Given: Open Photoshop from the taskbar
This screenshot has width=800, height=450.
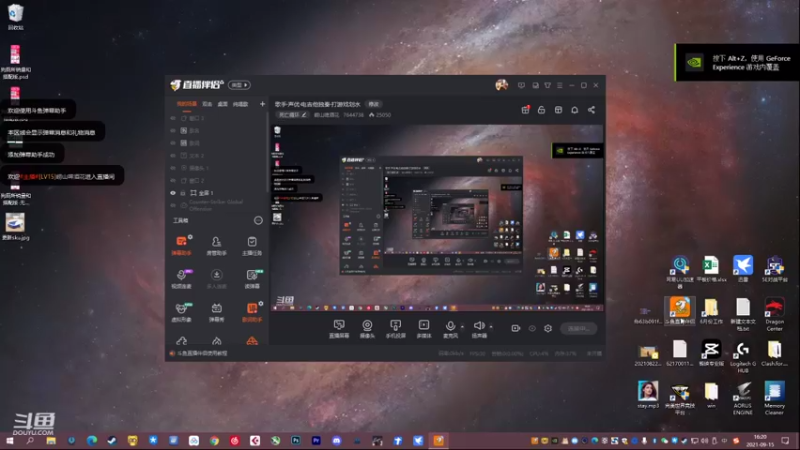Looking at the screenshot, I should point(295,440).
